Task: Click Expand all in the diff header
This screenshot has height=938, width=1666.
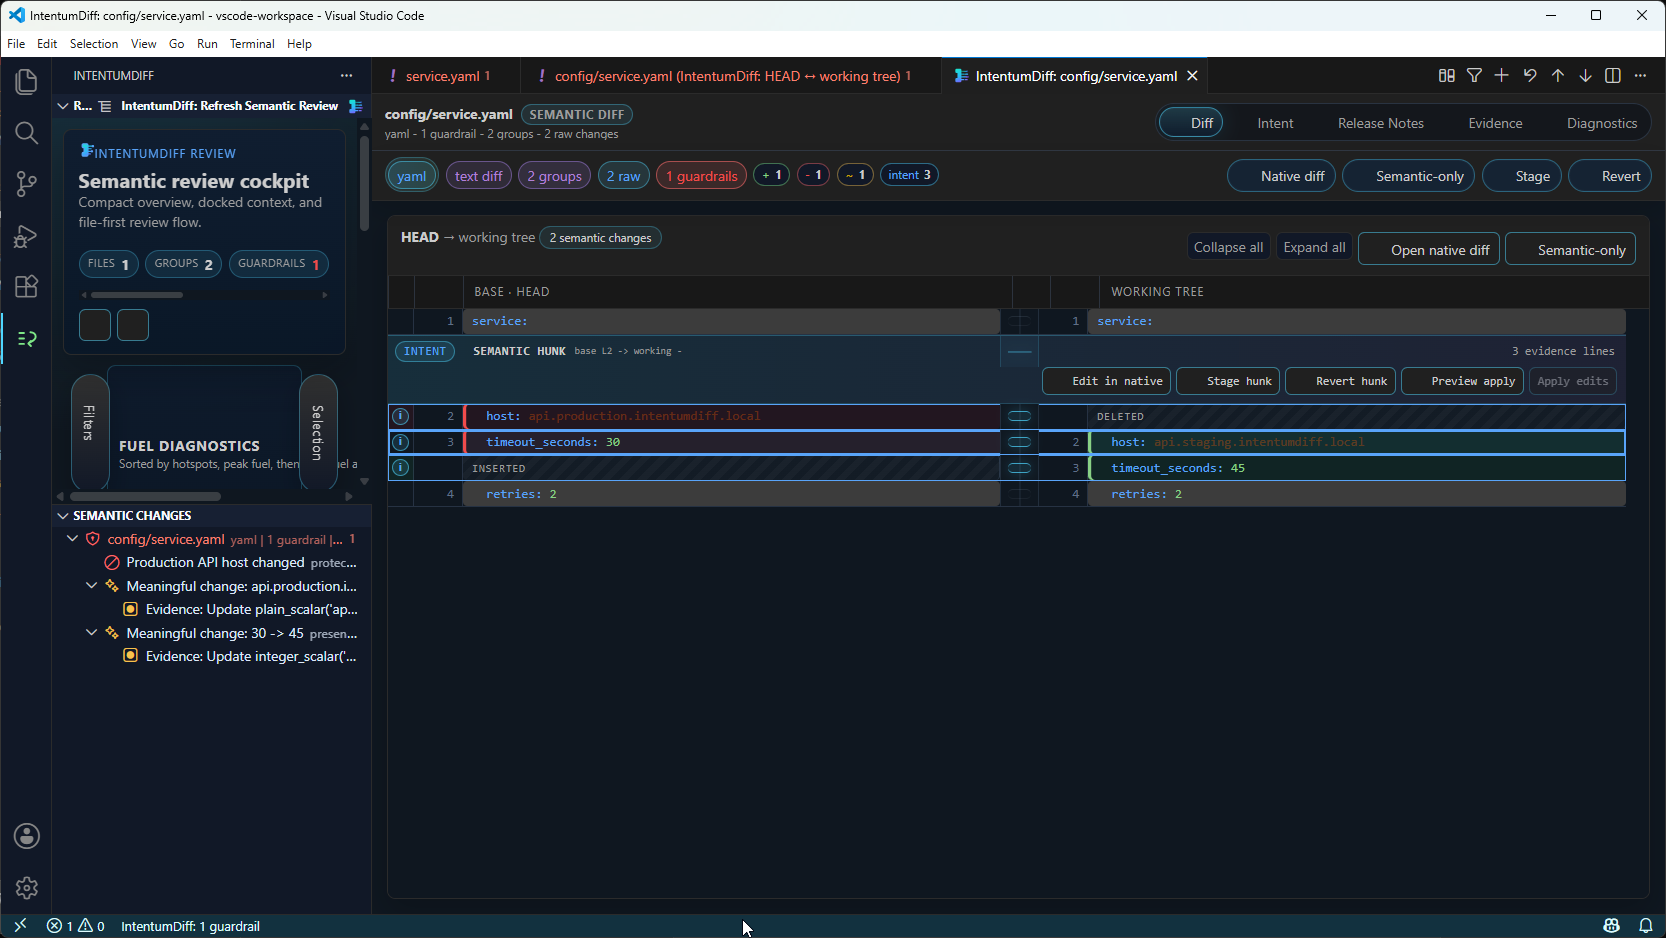Action: click(1314, 247)
